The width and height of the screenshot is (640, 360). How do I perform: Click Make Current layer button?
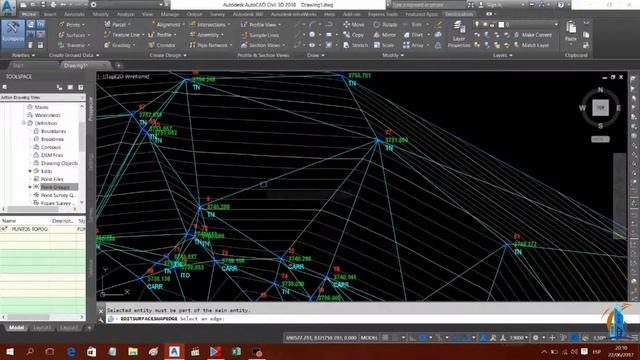pyautogui.click(x=532, y=35)
